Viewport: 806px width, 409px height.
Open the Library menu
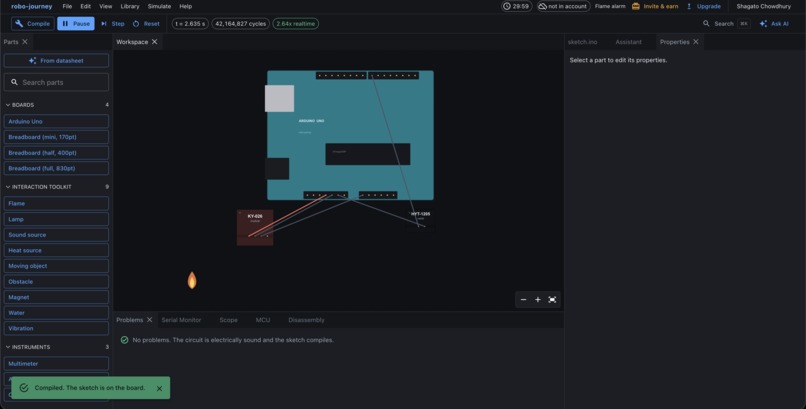(x=130, y=6)
